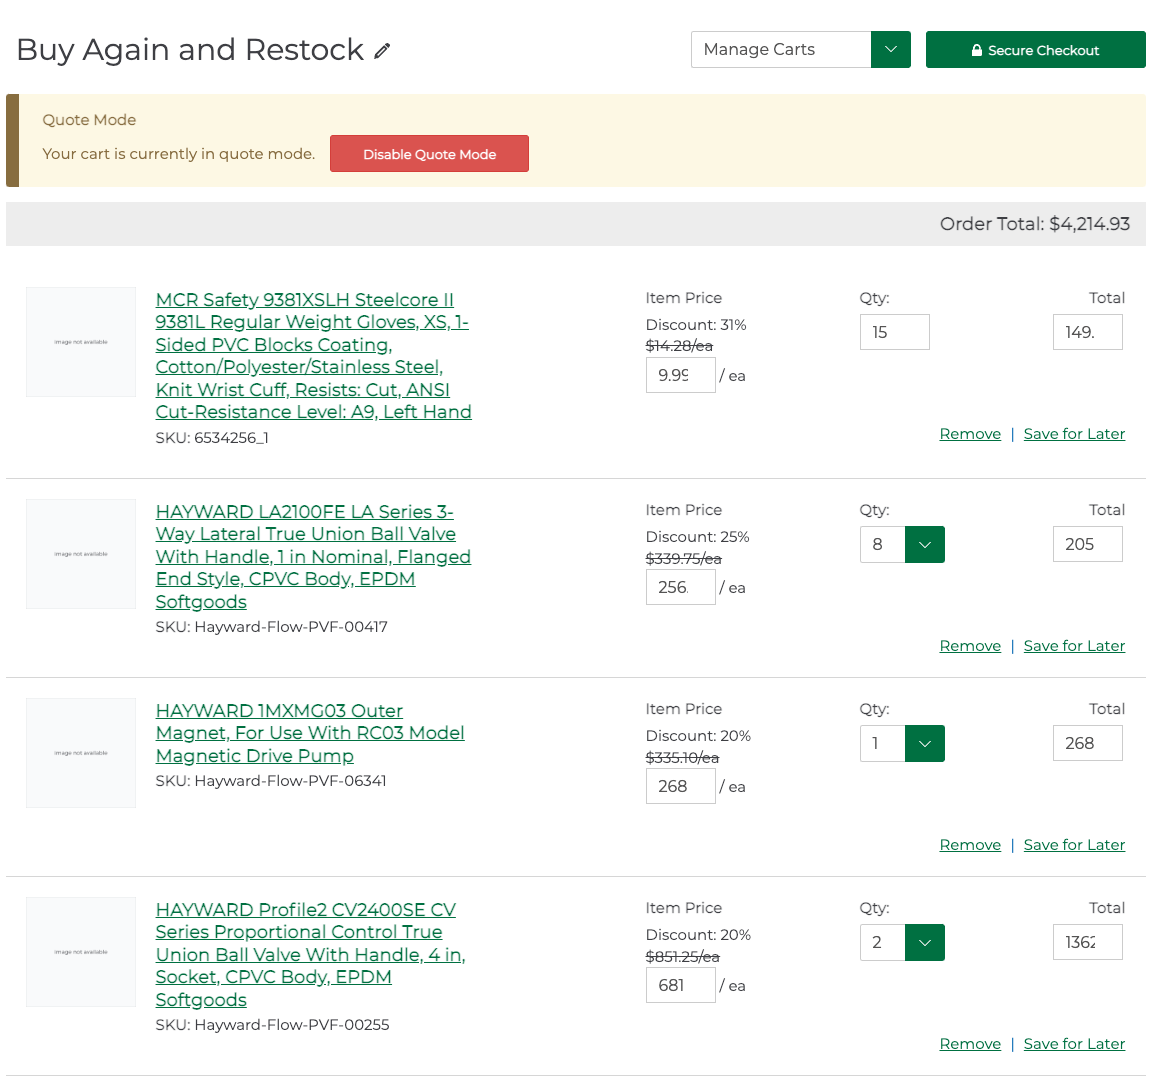Viewport: 1155px width, 1078px height.
Task: Click SKU: Hayward-Flow-PVF-06341 text
Action: coord(270,781)
